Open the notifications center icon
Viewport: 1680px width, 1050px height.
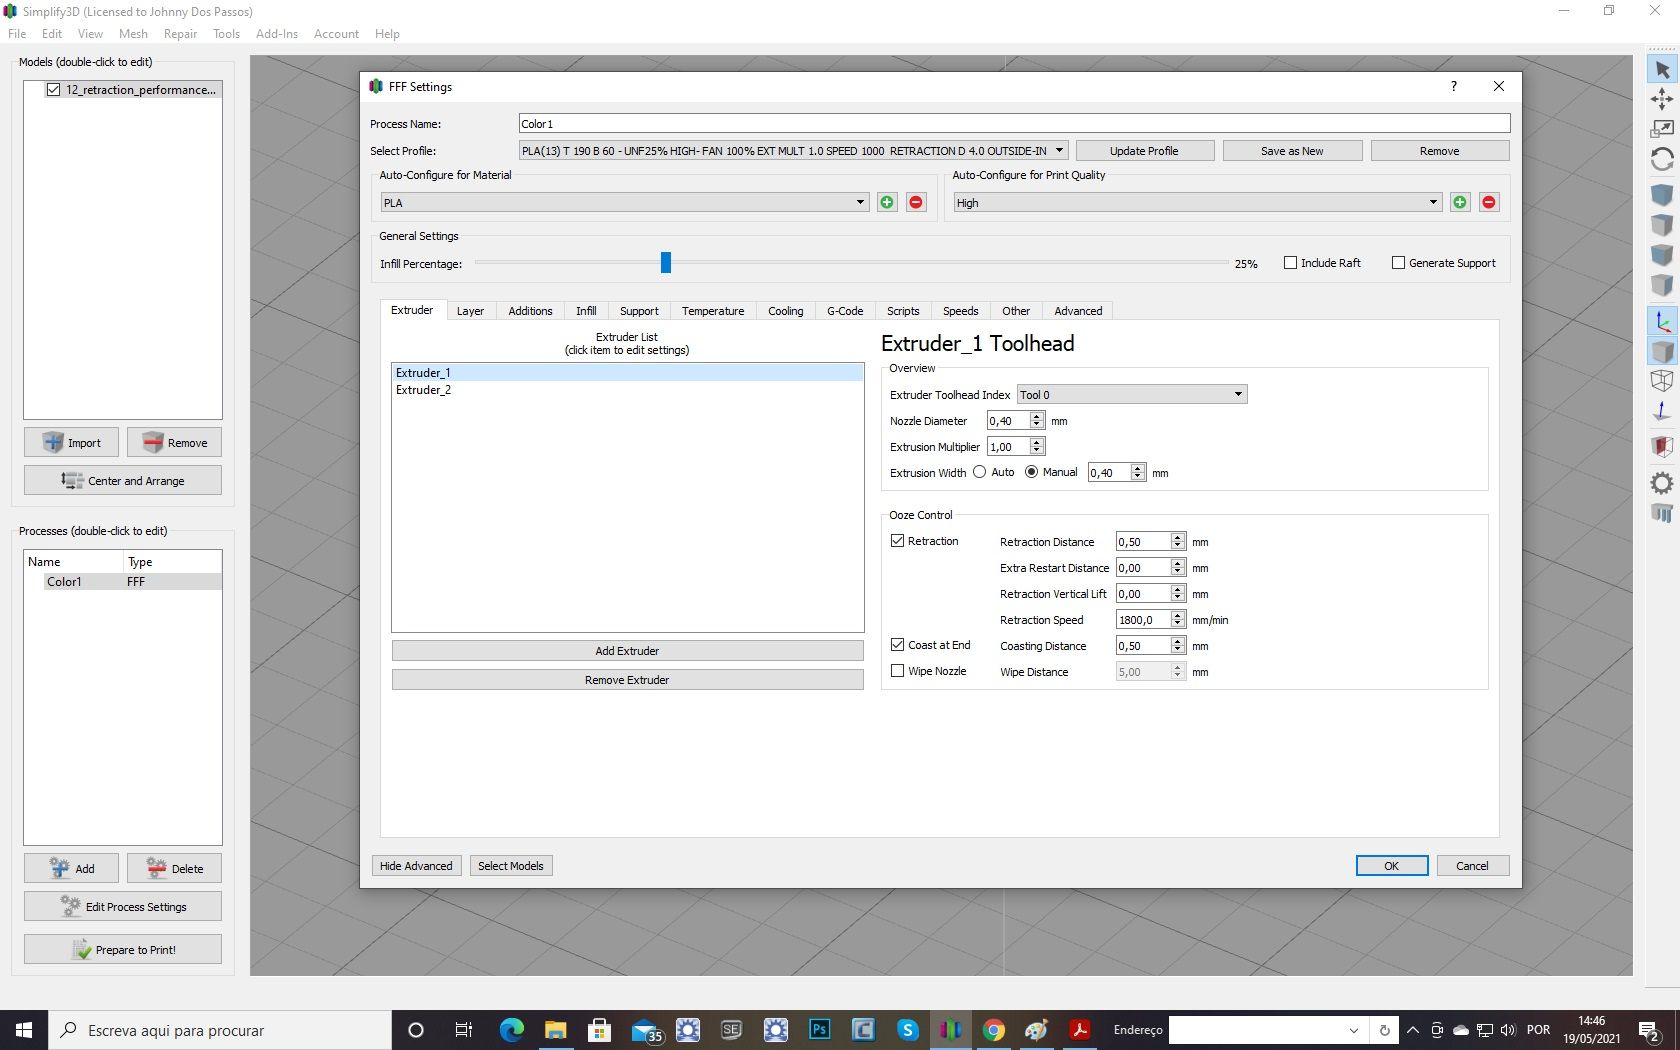pos(1649,1029)
